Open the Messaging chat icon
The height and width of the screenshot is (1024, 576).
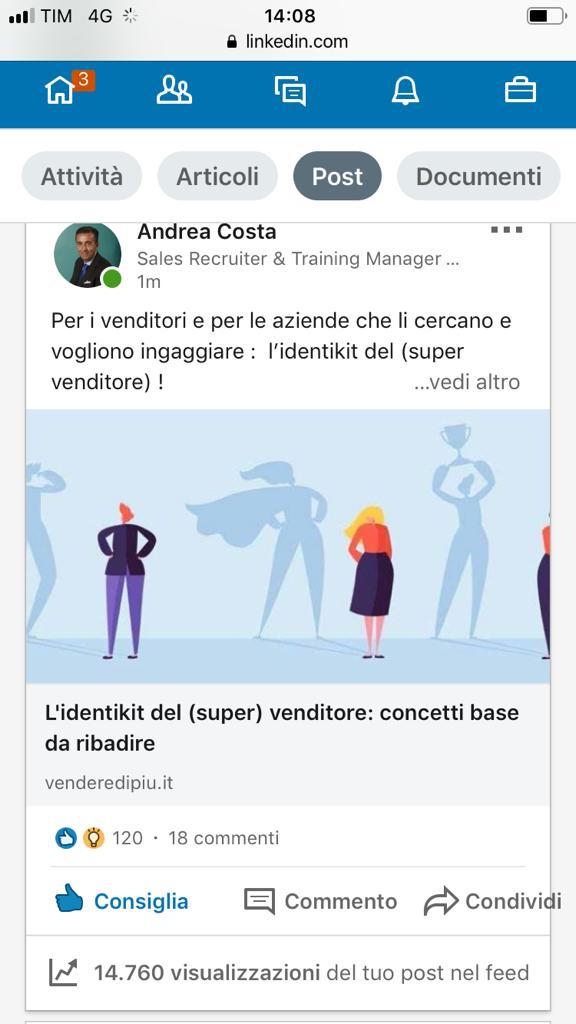[290, 91]
